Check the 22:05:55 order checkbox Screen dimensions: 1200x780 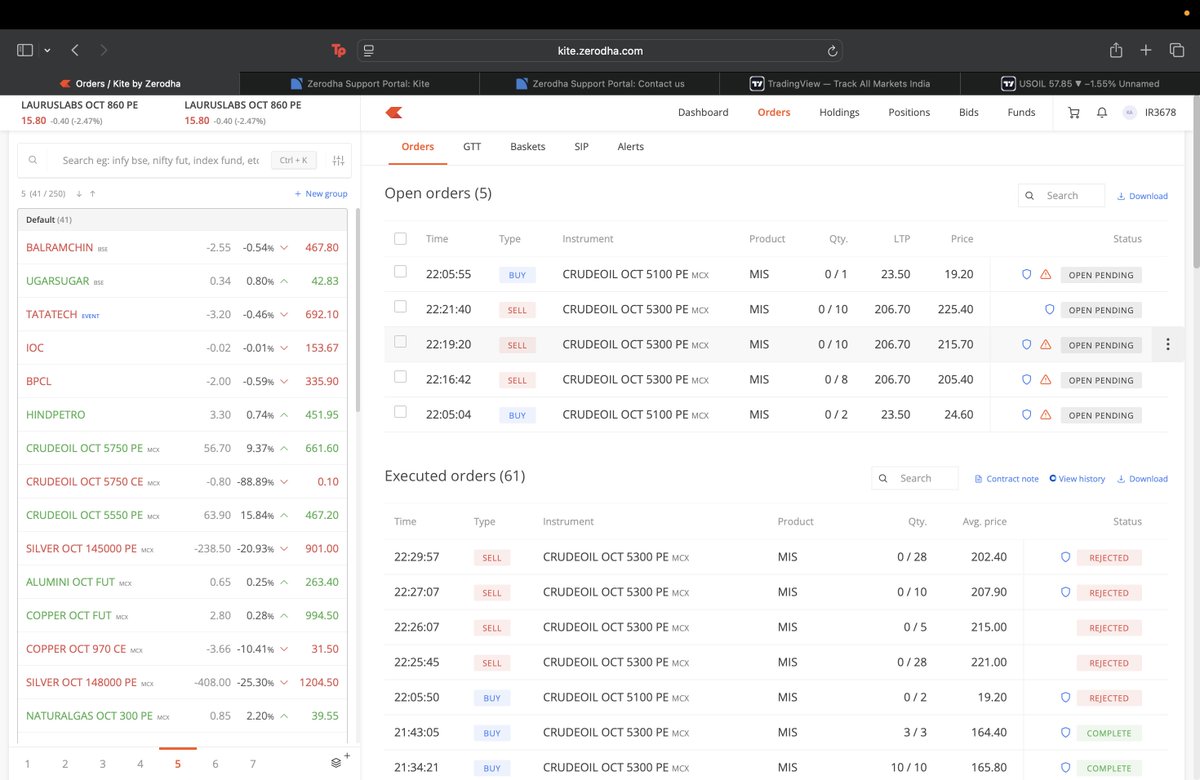click(401, 272)
